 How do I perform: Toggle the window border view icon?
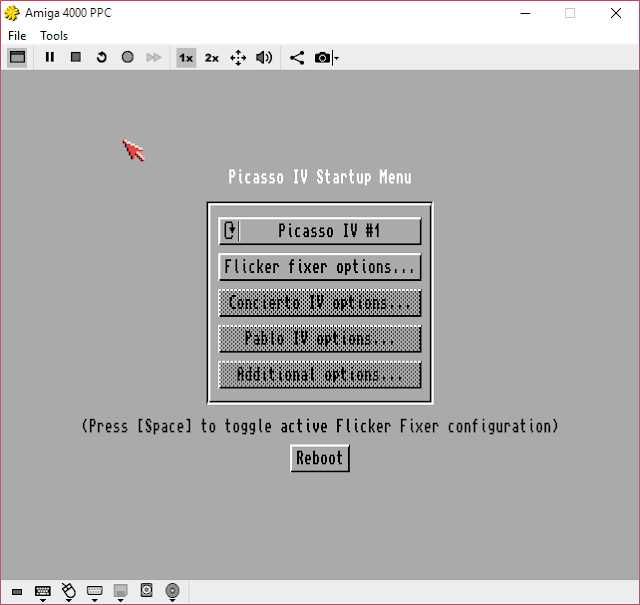click(x=17, y=57)
